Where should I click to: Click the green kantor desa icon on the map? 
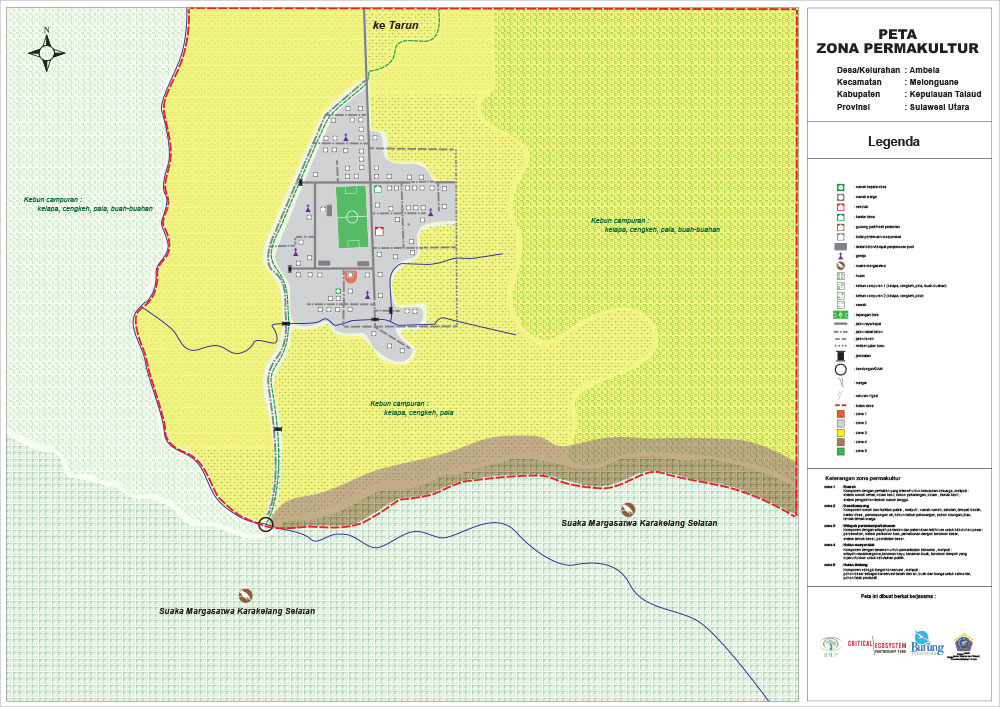[378, 188]
